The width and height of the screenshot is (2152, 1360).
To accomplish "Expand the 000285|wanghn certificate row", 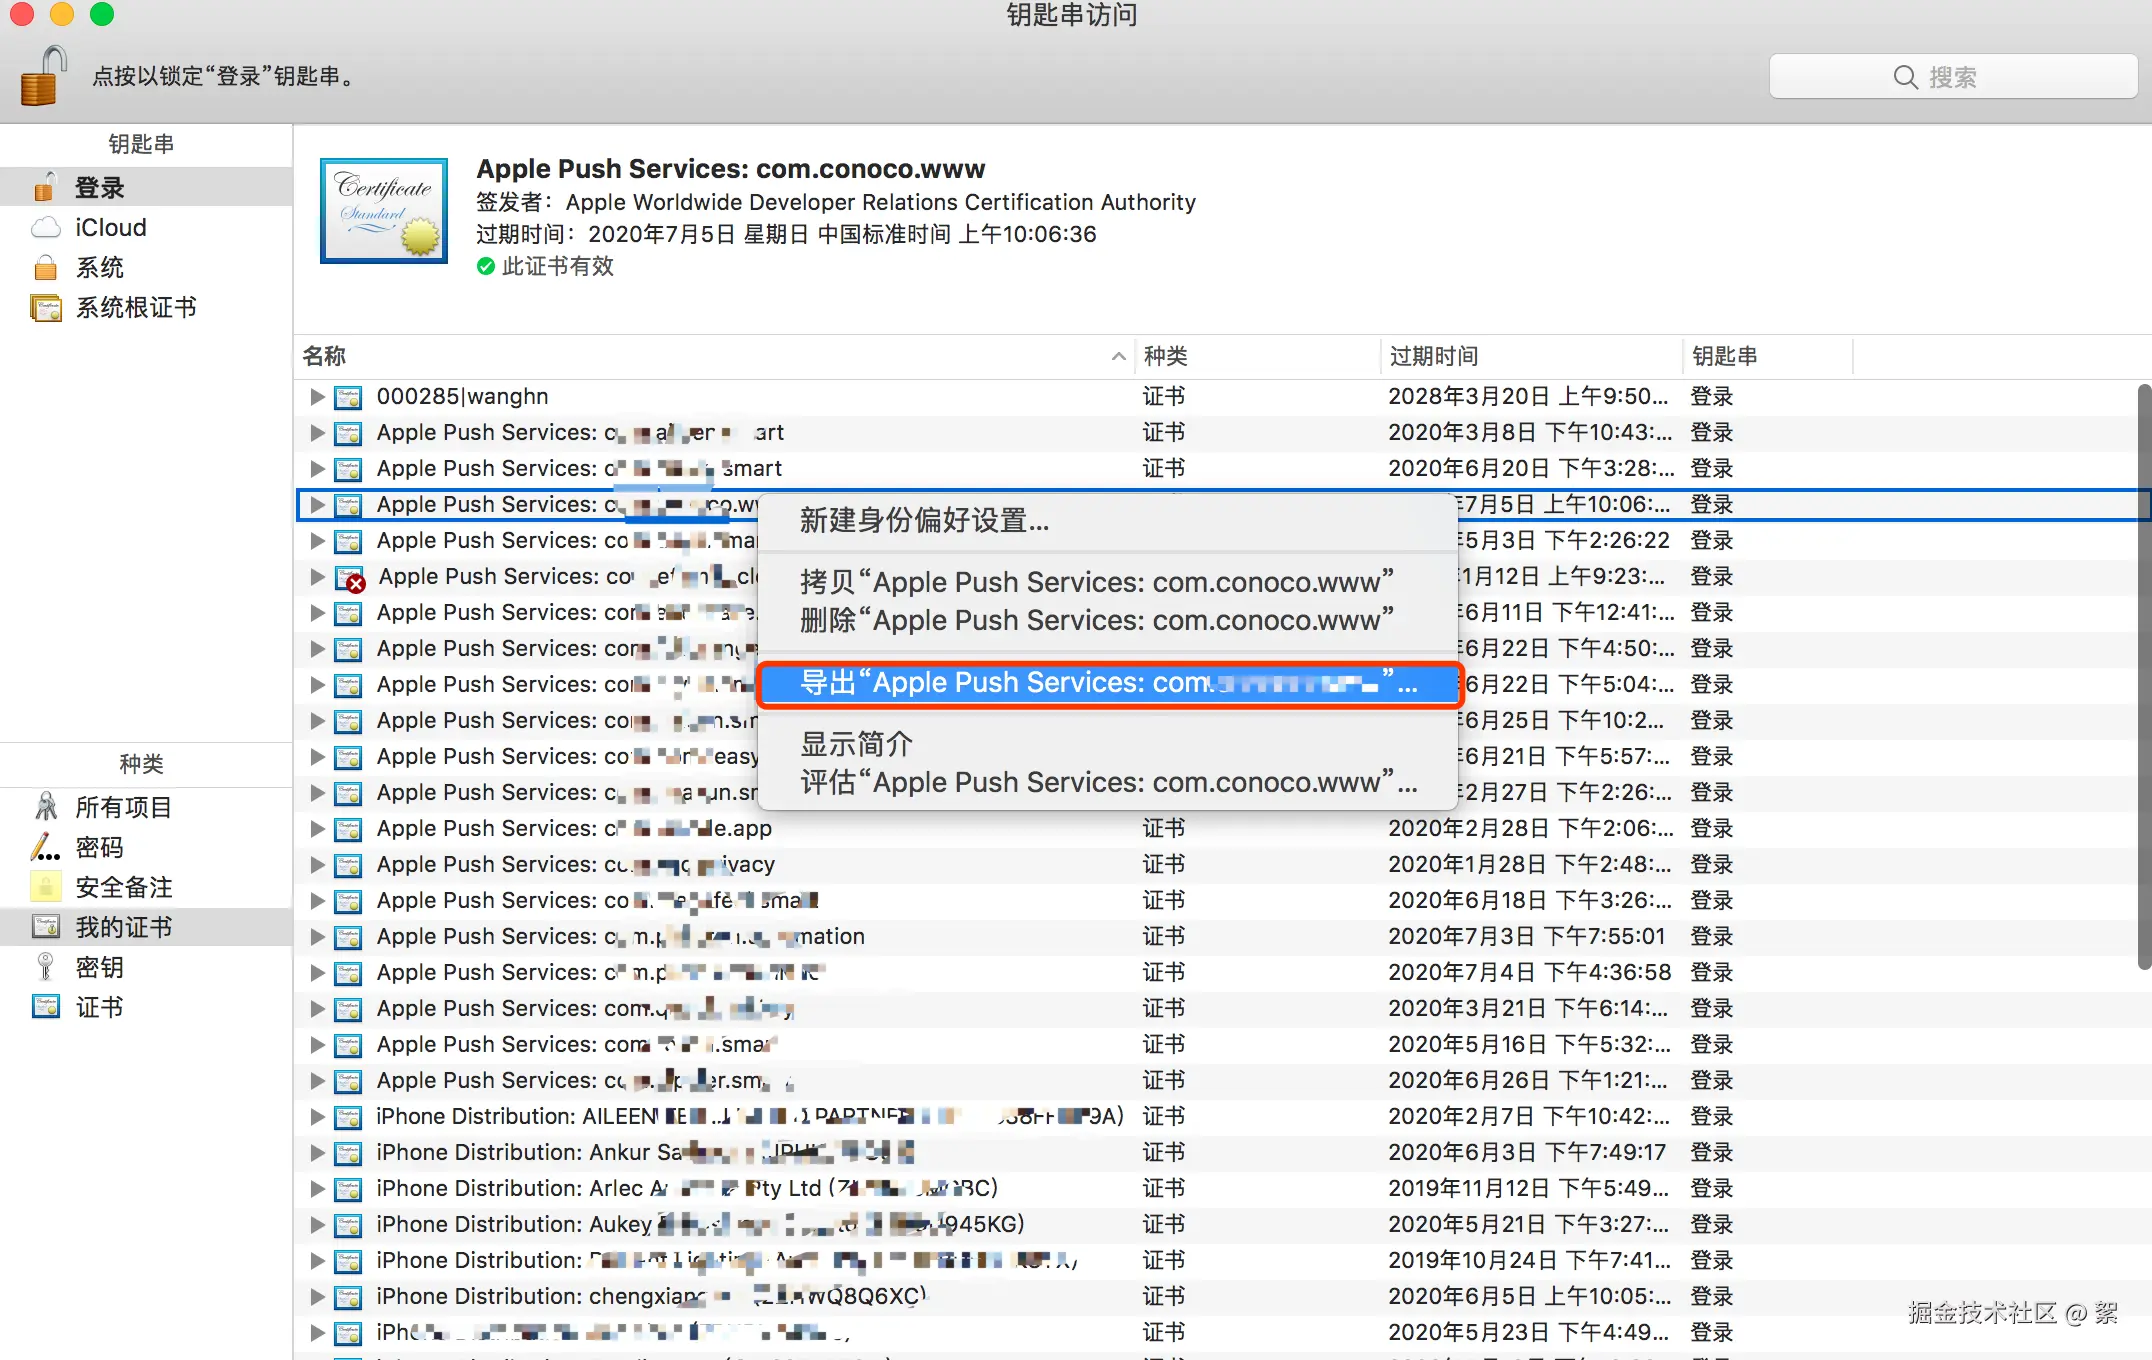I will pyautogui.click(x=317, y=397).
